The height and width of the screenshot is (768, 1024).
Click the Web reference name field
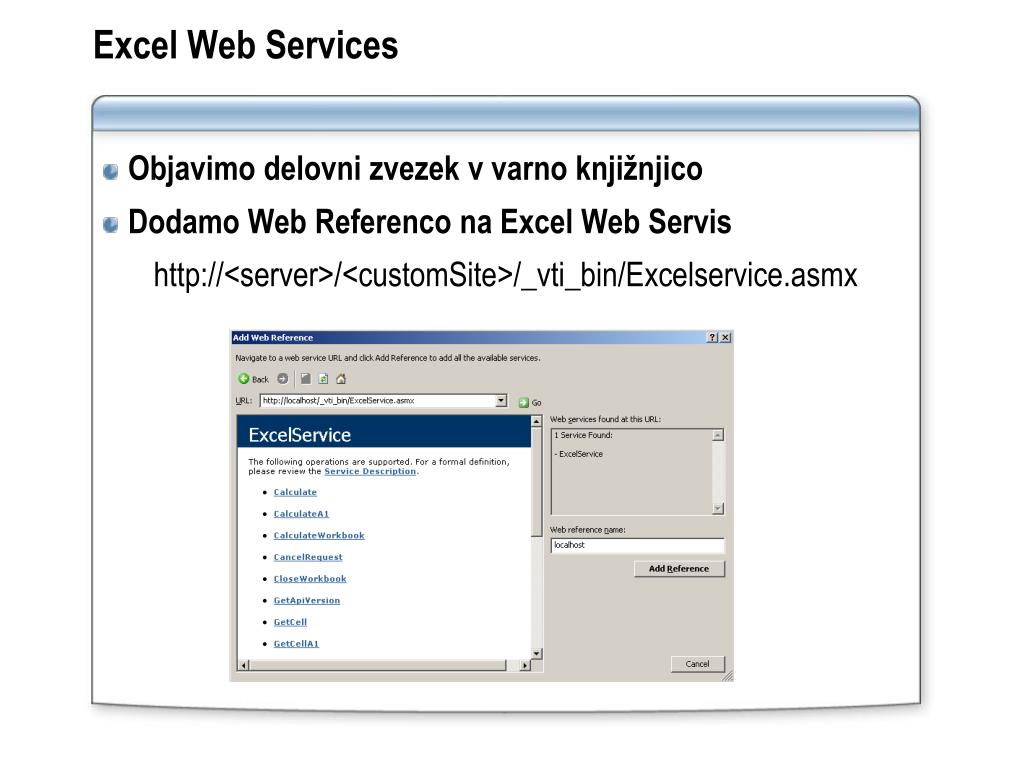[x=637, y=545]
